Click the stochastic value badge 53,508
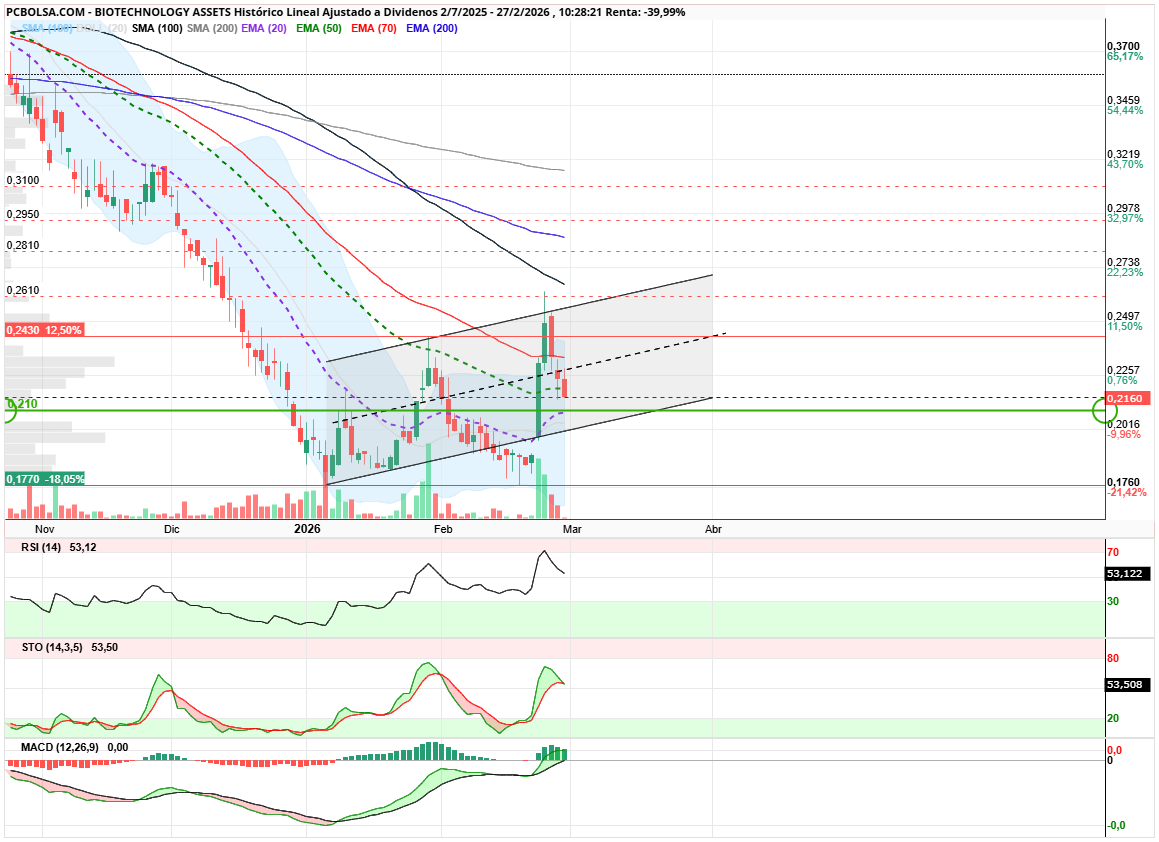Screen dimensions: 1159x842 [x=1128, y=685]
